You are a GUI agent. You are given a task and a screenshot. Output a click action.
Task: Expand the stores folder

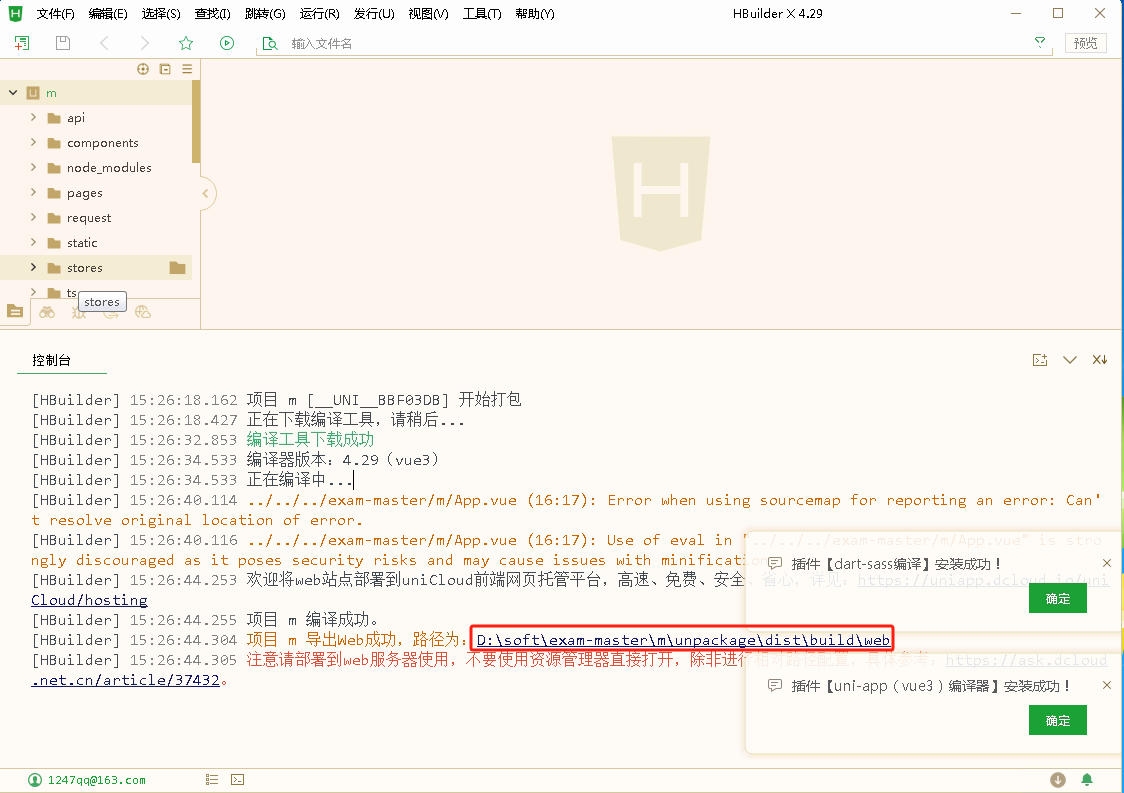point(33,267)
